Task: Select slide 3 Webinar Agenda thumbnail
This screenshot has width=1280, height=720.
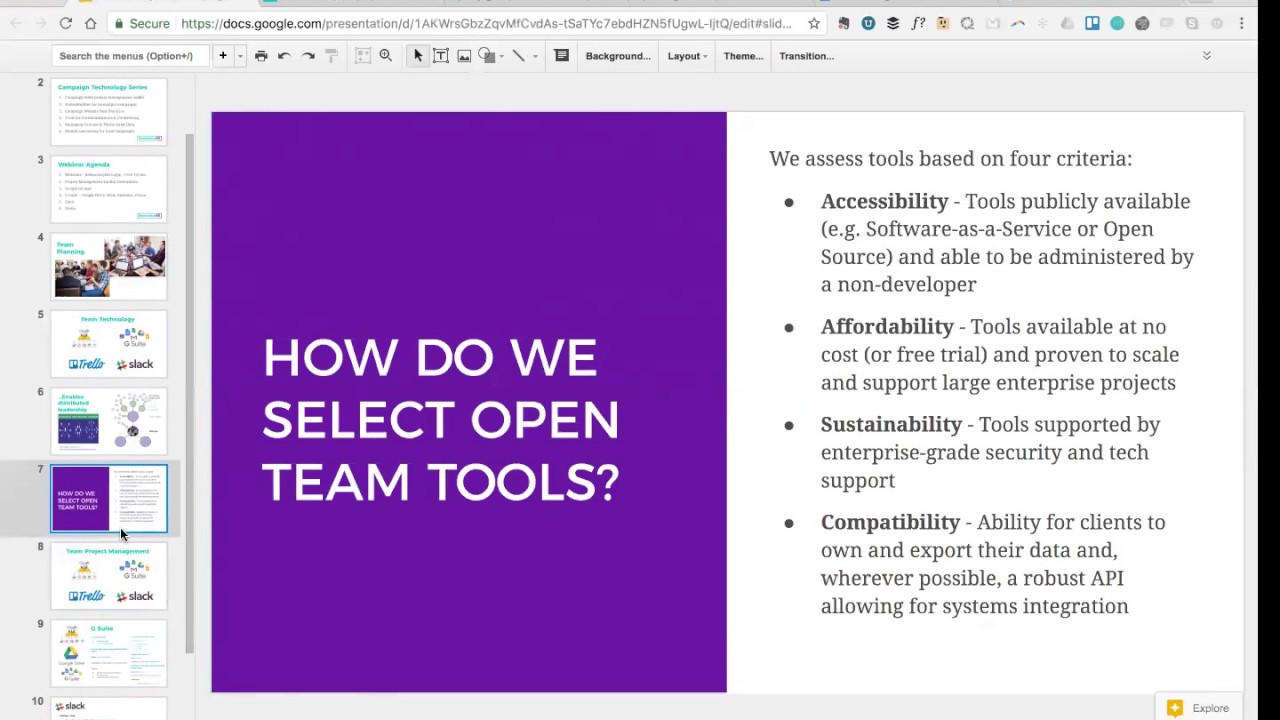Action: pos(109,189)
